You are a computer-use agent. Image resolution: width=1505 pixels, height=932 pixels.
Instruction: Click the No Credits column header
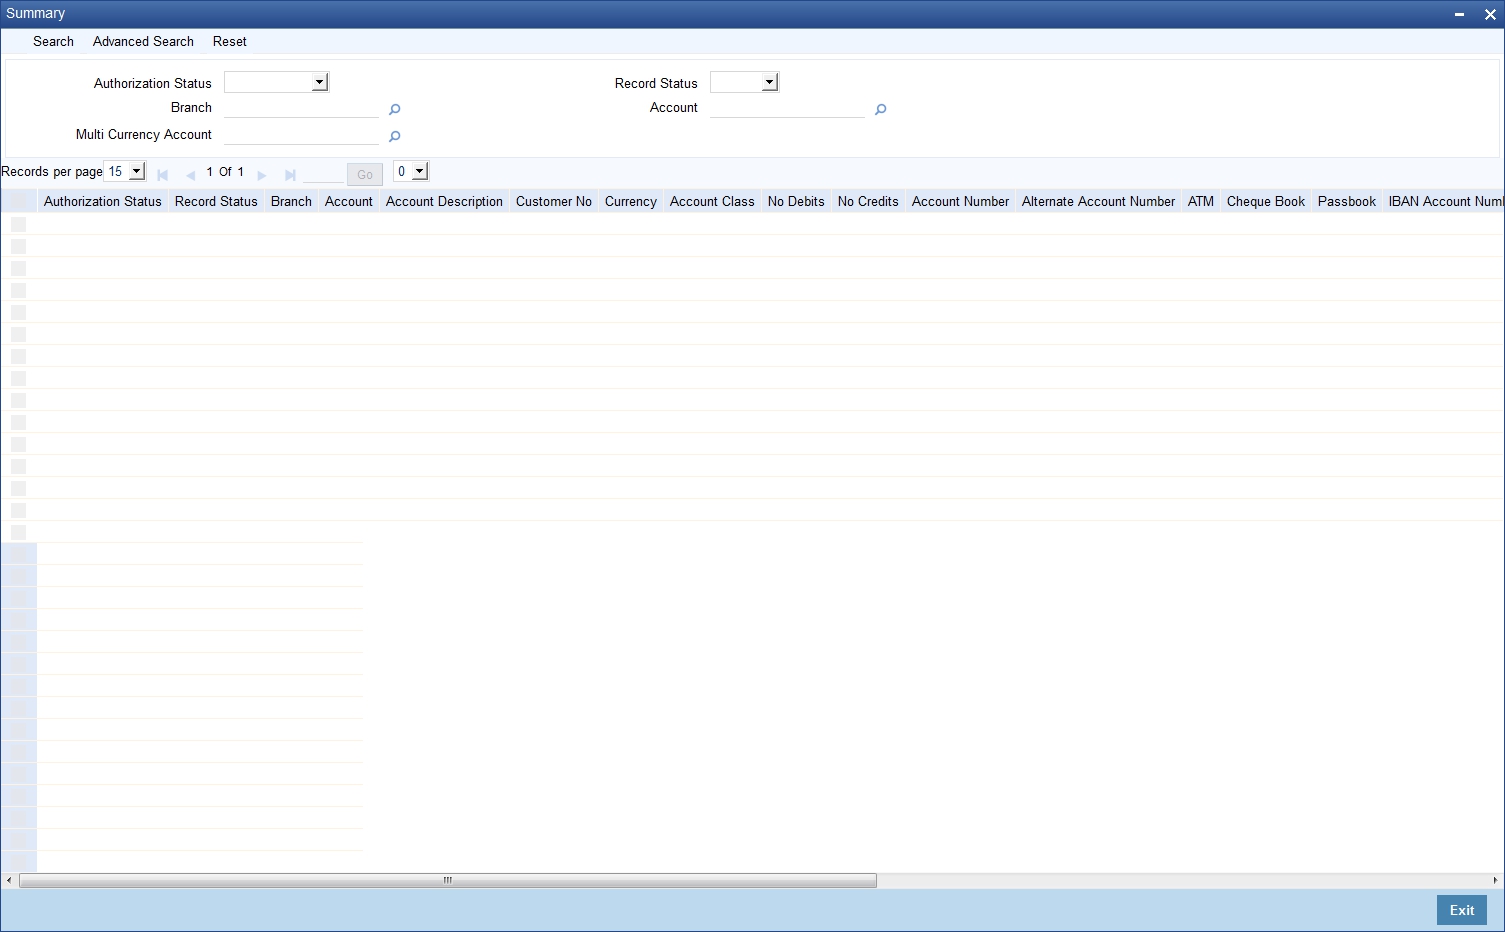click(868, 201)
